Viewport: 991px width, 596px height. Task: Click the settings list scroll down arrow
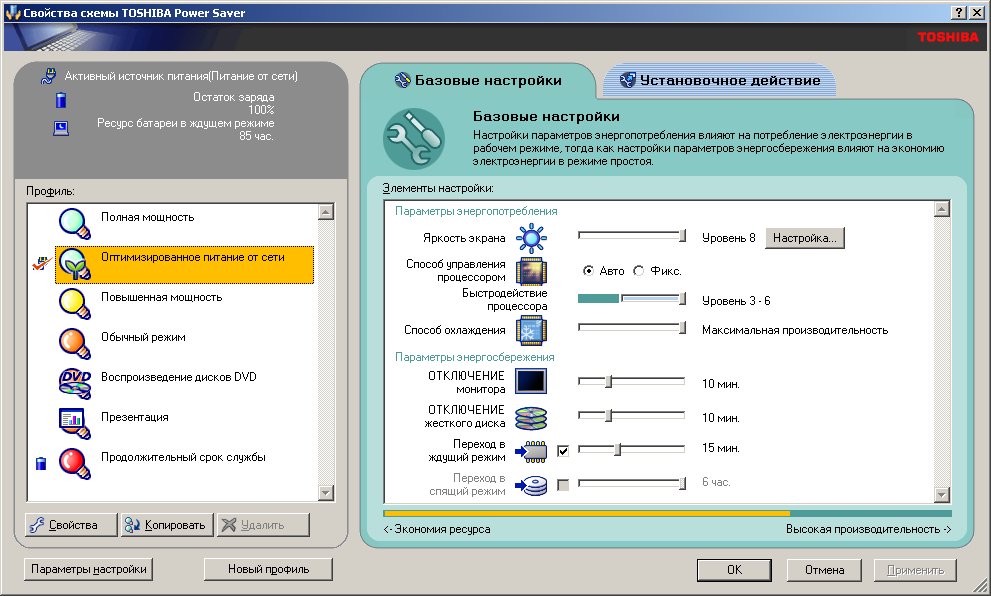coord(942,495)
